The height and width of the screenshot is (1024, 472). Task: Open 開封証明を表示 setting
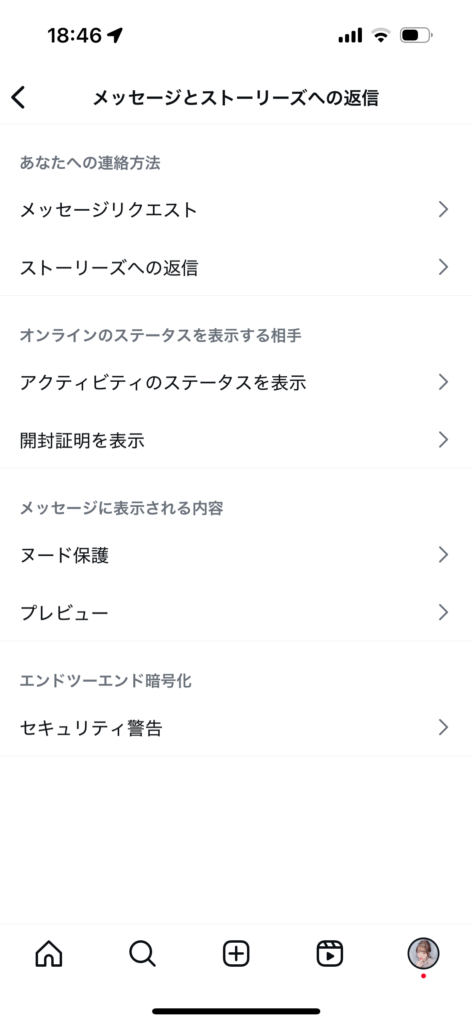click(x=236, y=440)
